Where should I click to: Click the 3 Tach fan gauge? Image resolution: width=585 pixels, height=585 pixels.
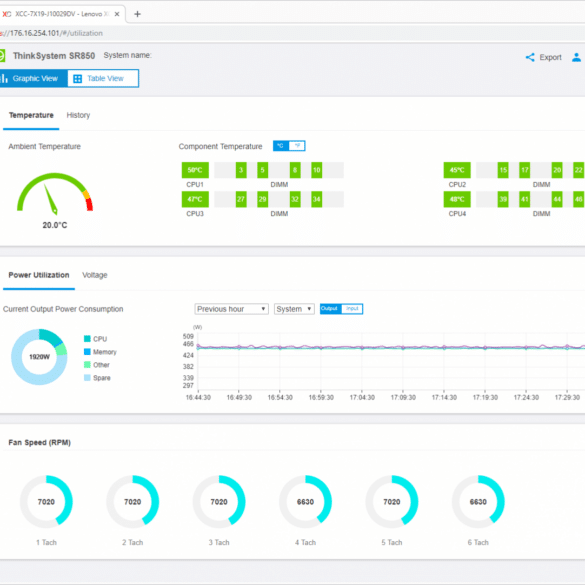tap(219, 502)
